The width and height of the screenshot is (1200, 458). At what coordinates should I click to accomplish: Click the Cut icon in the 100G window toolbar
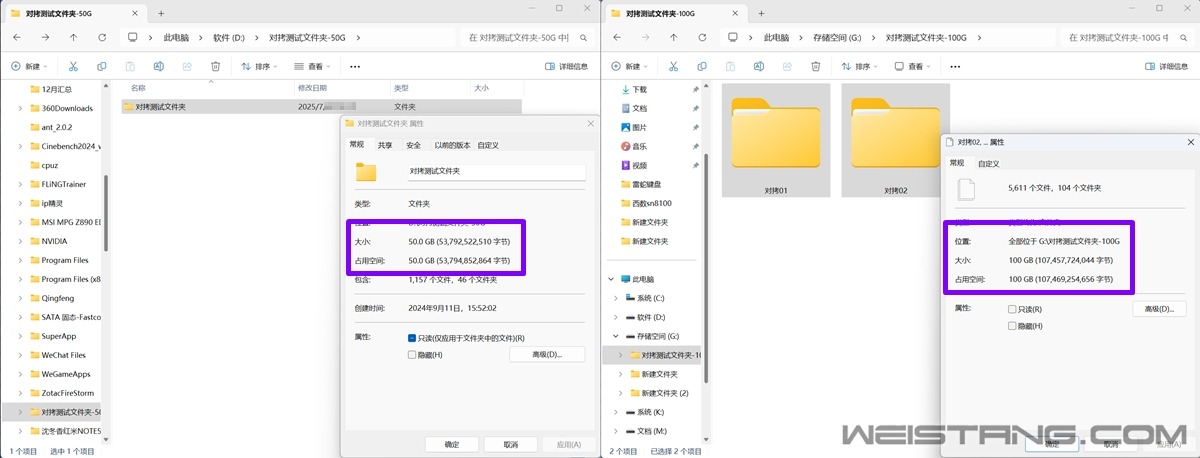(x=673, y=67)
